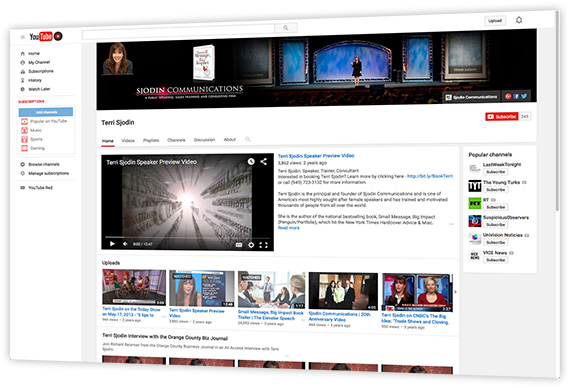
Task: Click the channel search magnifier icon
Action: 248,139
